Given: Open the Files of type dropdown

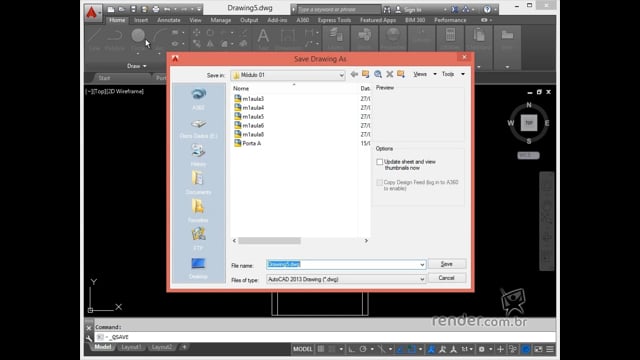Looking at the screenshot, I should click(x=346, y=279).
